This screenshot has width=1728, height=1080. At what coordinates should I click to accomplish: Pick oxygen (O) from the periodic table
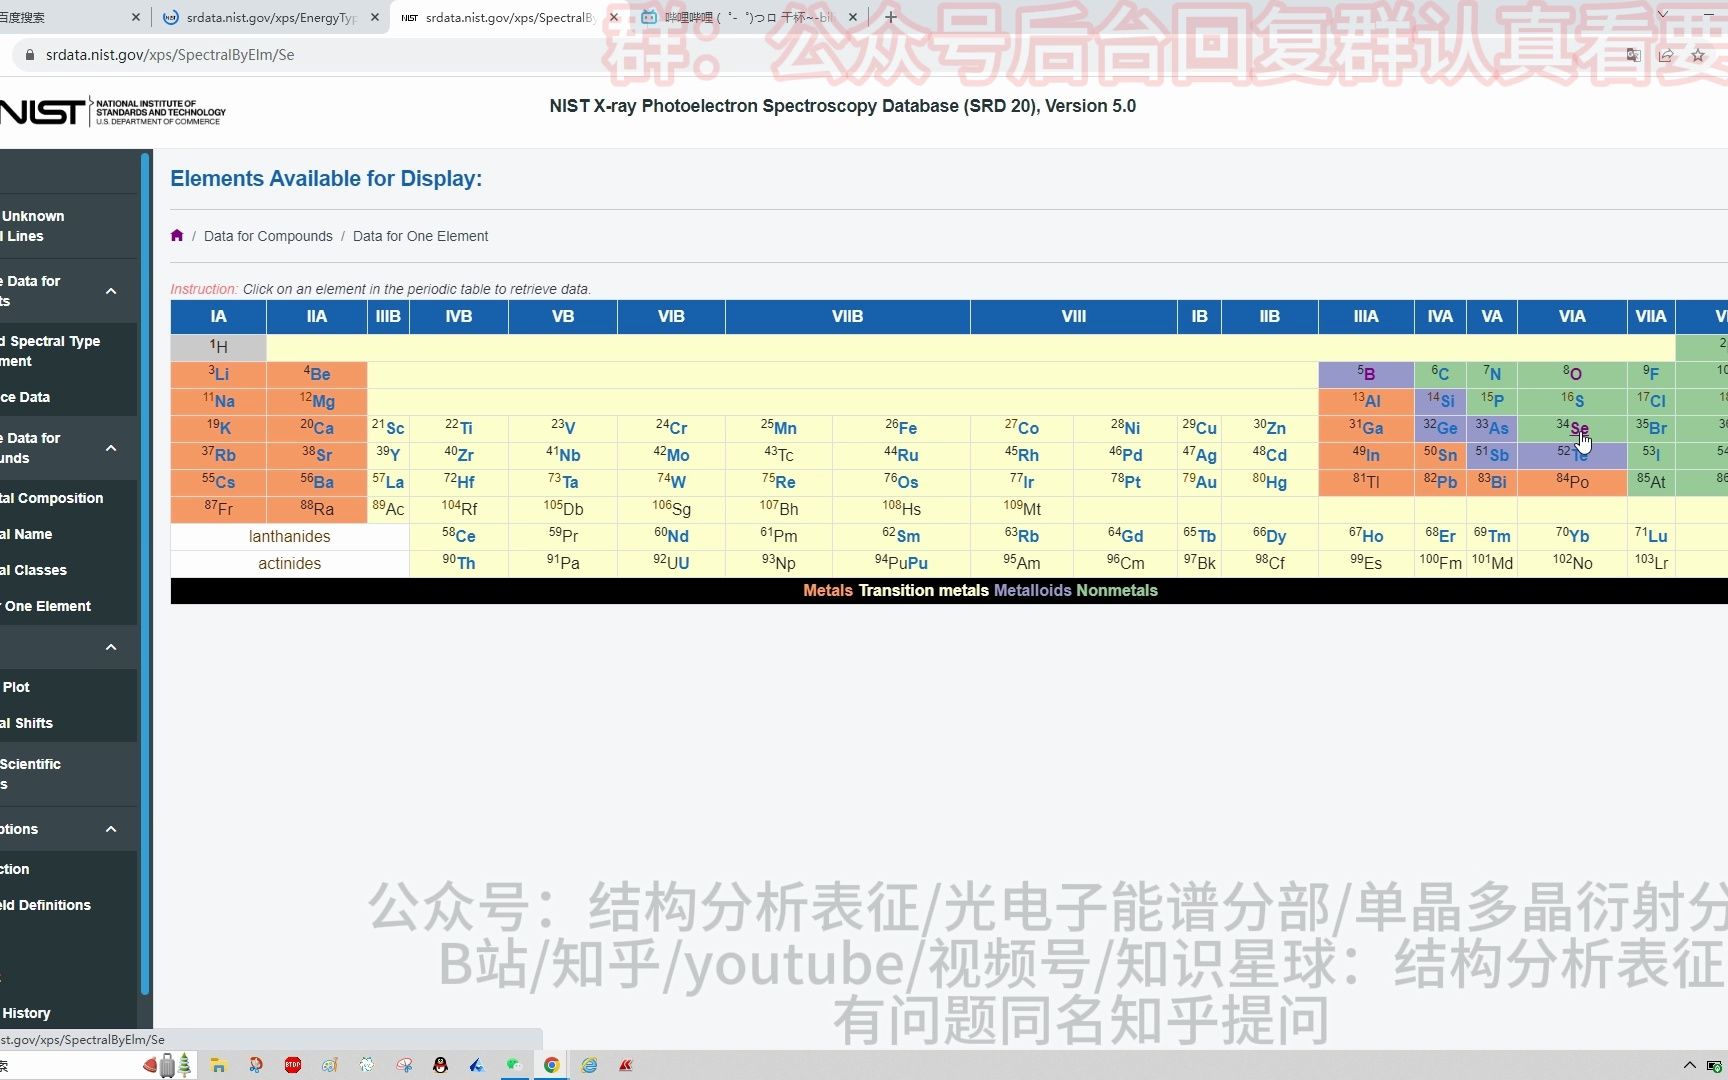pos(1571,373)
